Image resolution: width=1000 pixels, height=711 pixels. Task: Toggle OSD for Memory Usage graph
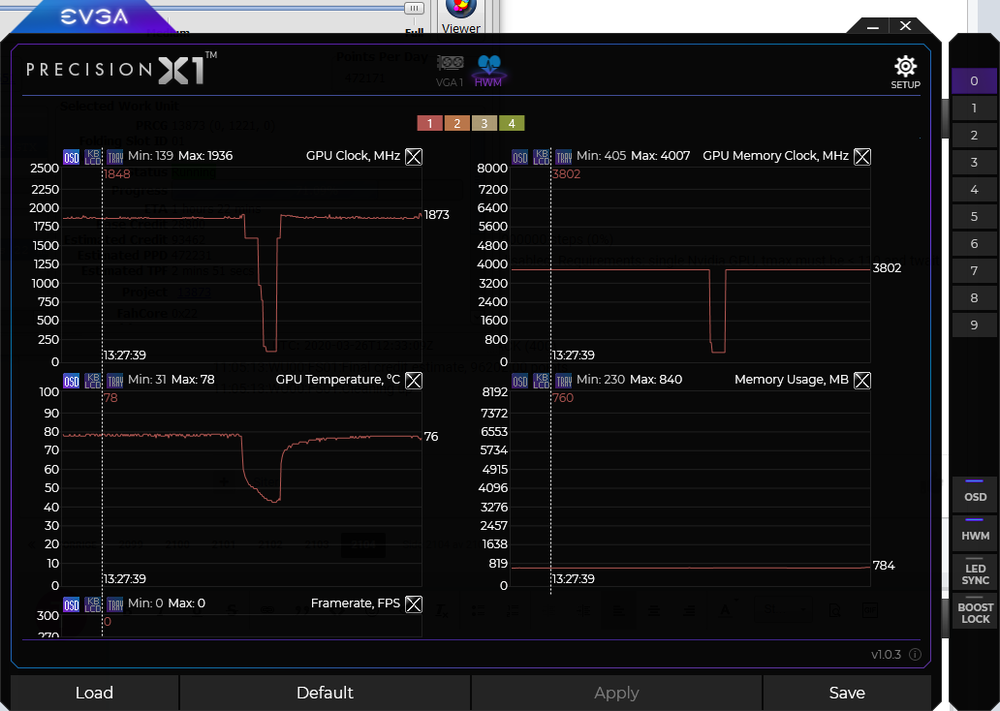(x=520, y=381)
